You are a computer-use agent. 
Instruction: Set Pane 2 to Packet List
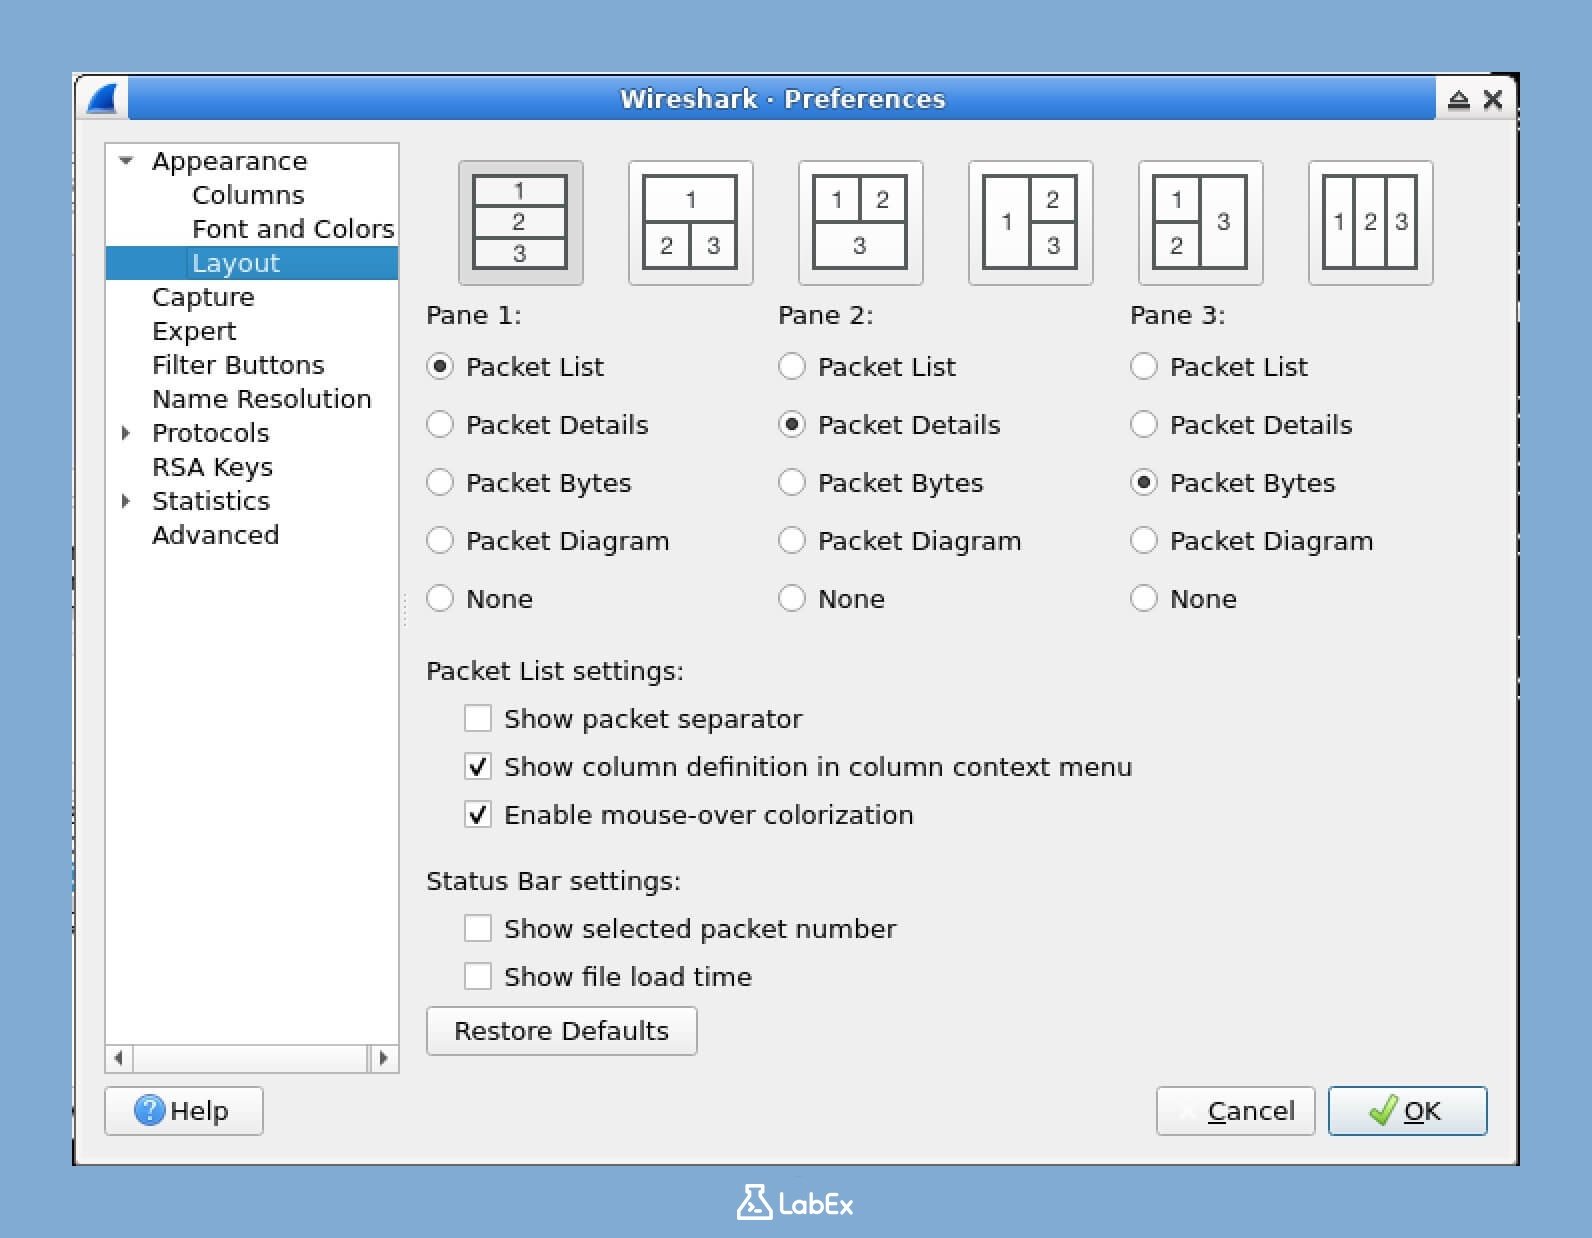[867, 367]
